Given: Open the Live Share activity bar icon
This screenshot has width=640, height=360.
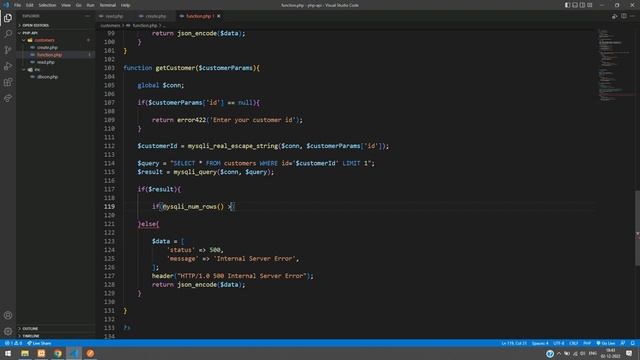Looking at the screenshot, I should (x=8, y=98).
